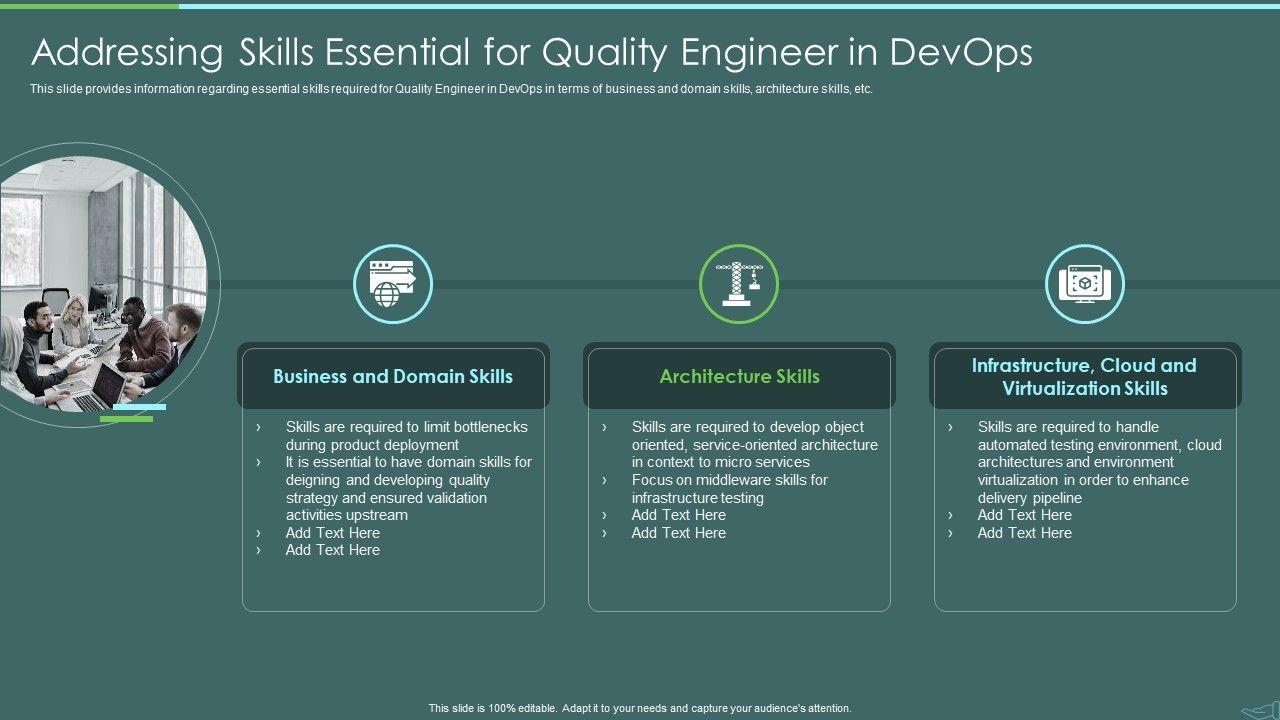Click bullet 'It is essential to have domain skills'
Viewport: 1280px width, 720px height.
408,489
